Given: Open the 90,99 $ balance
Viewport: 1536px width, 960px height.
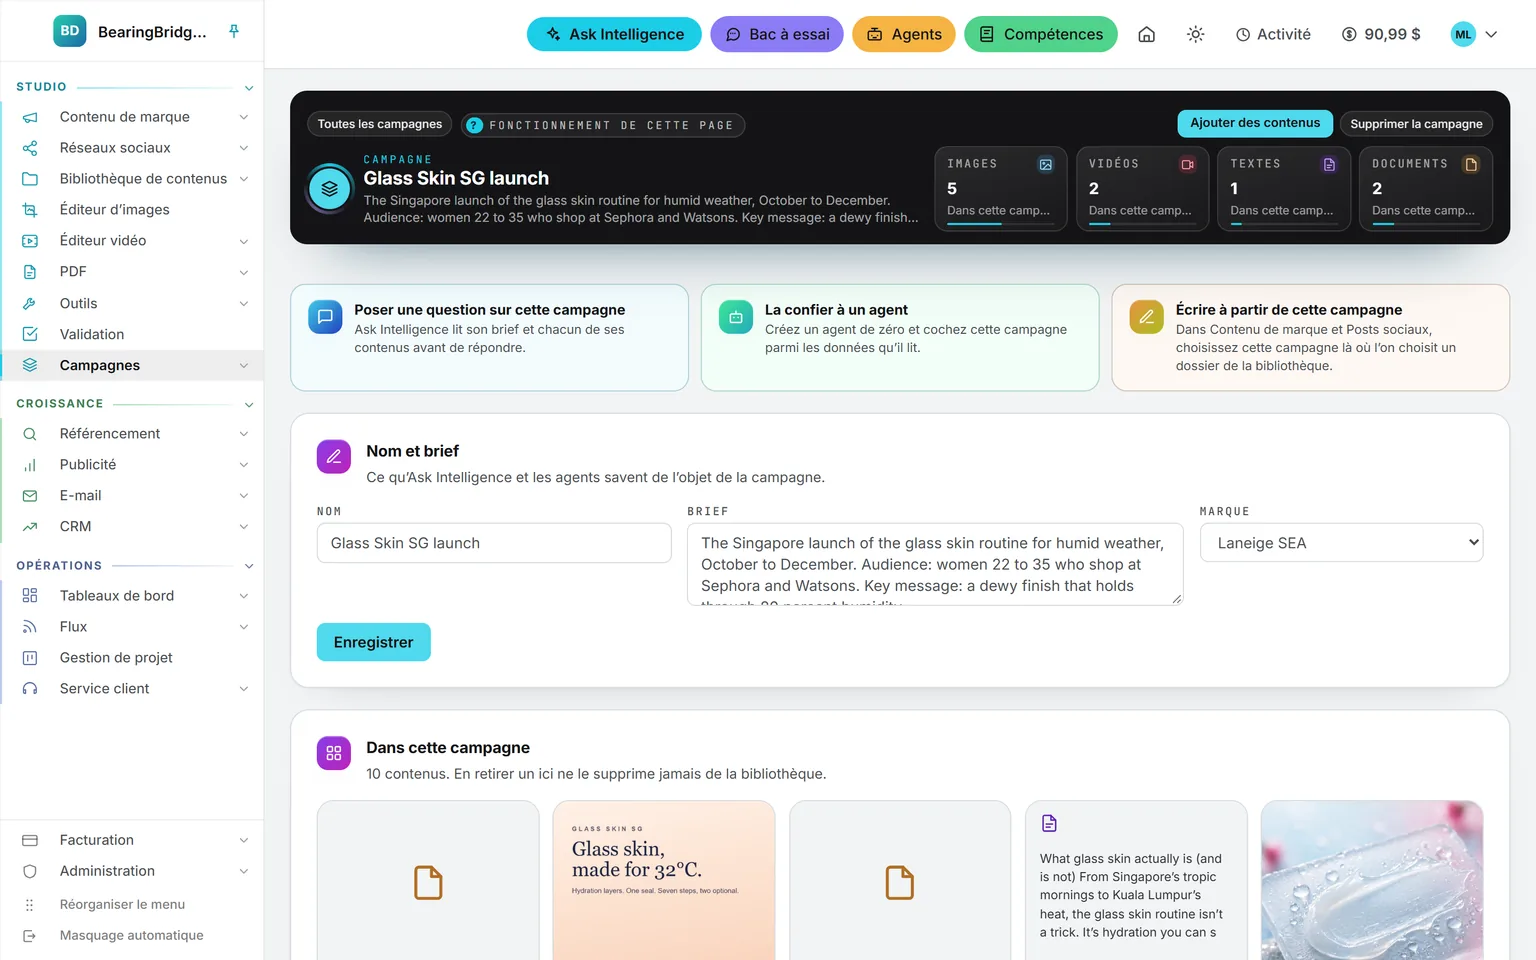Looking at the screenshot, I should click(x=1381, y=34).
